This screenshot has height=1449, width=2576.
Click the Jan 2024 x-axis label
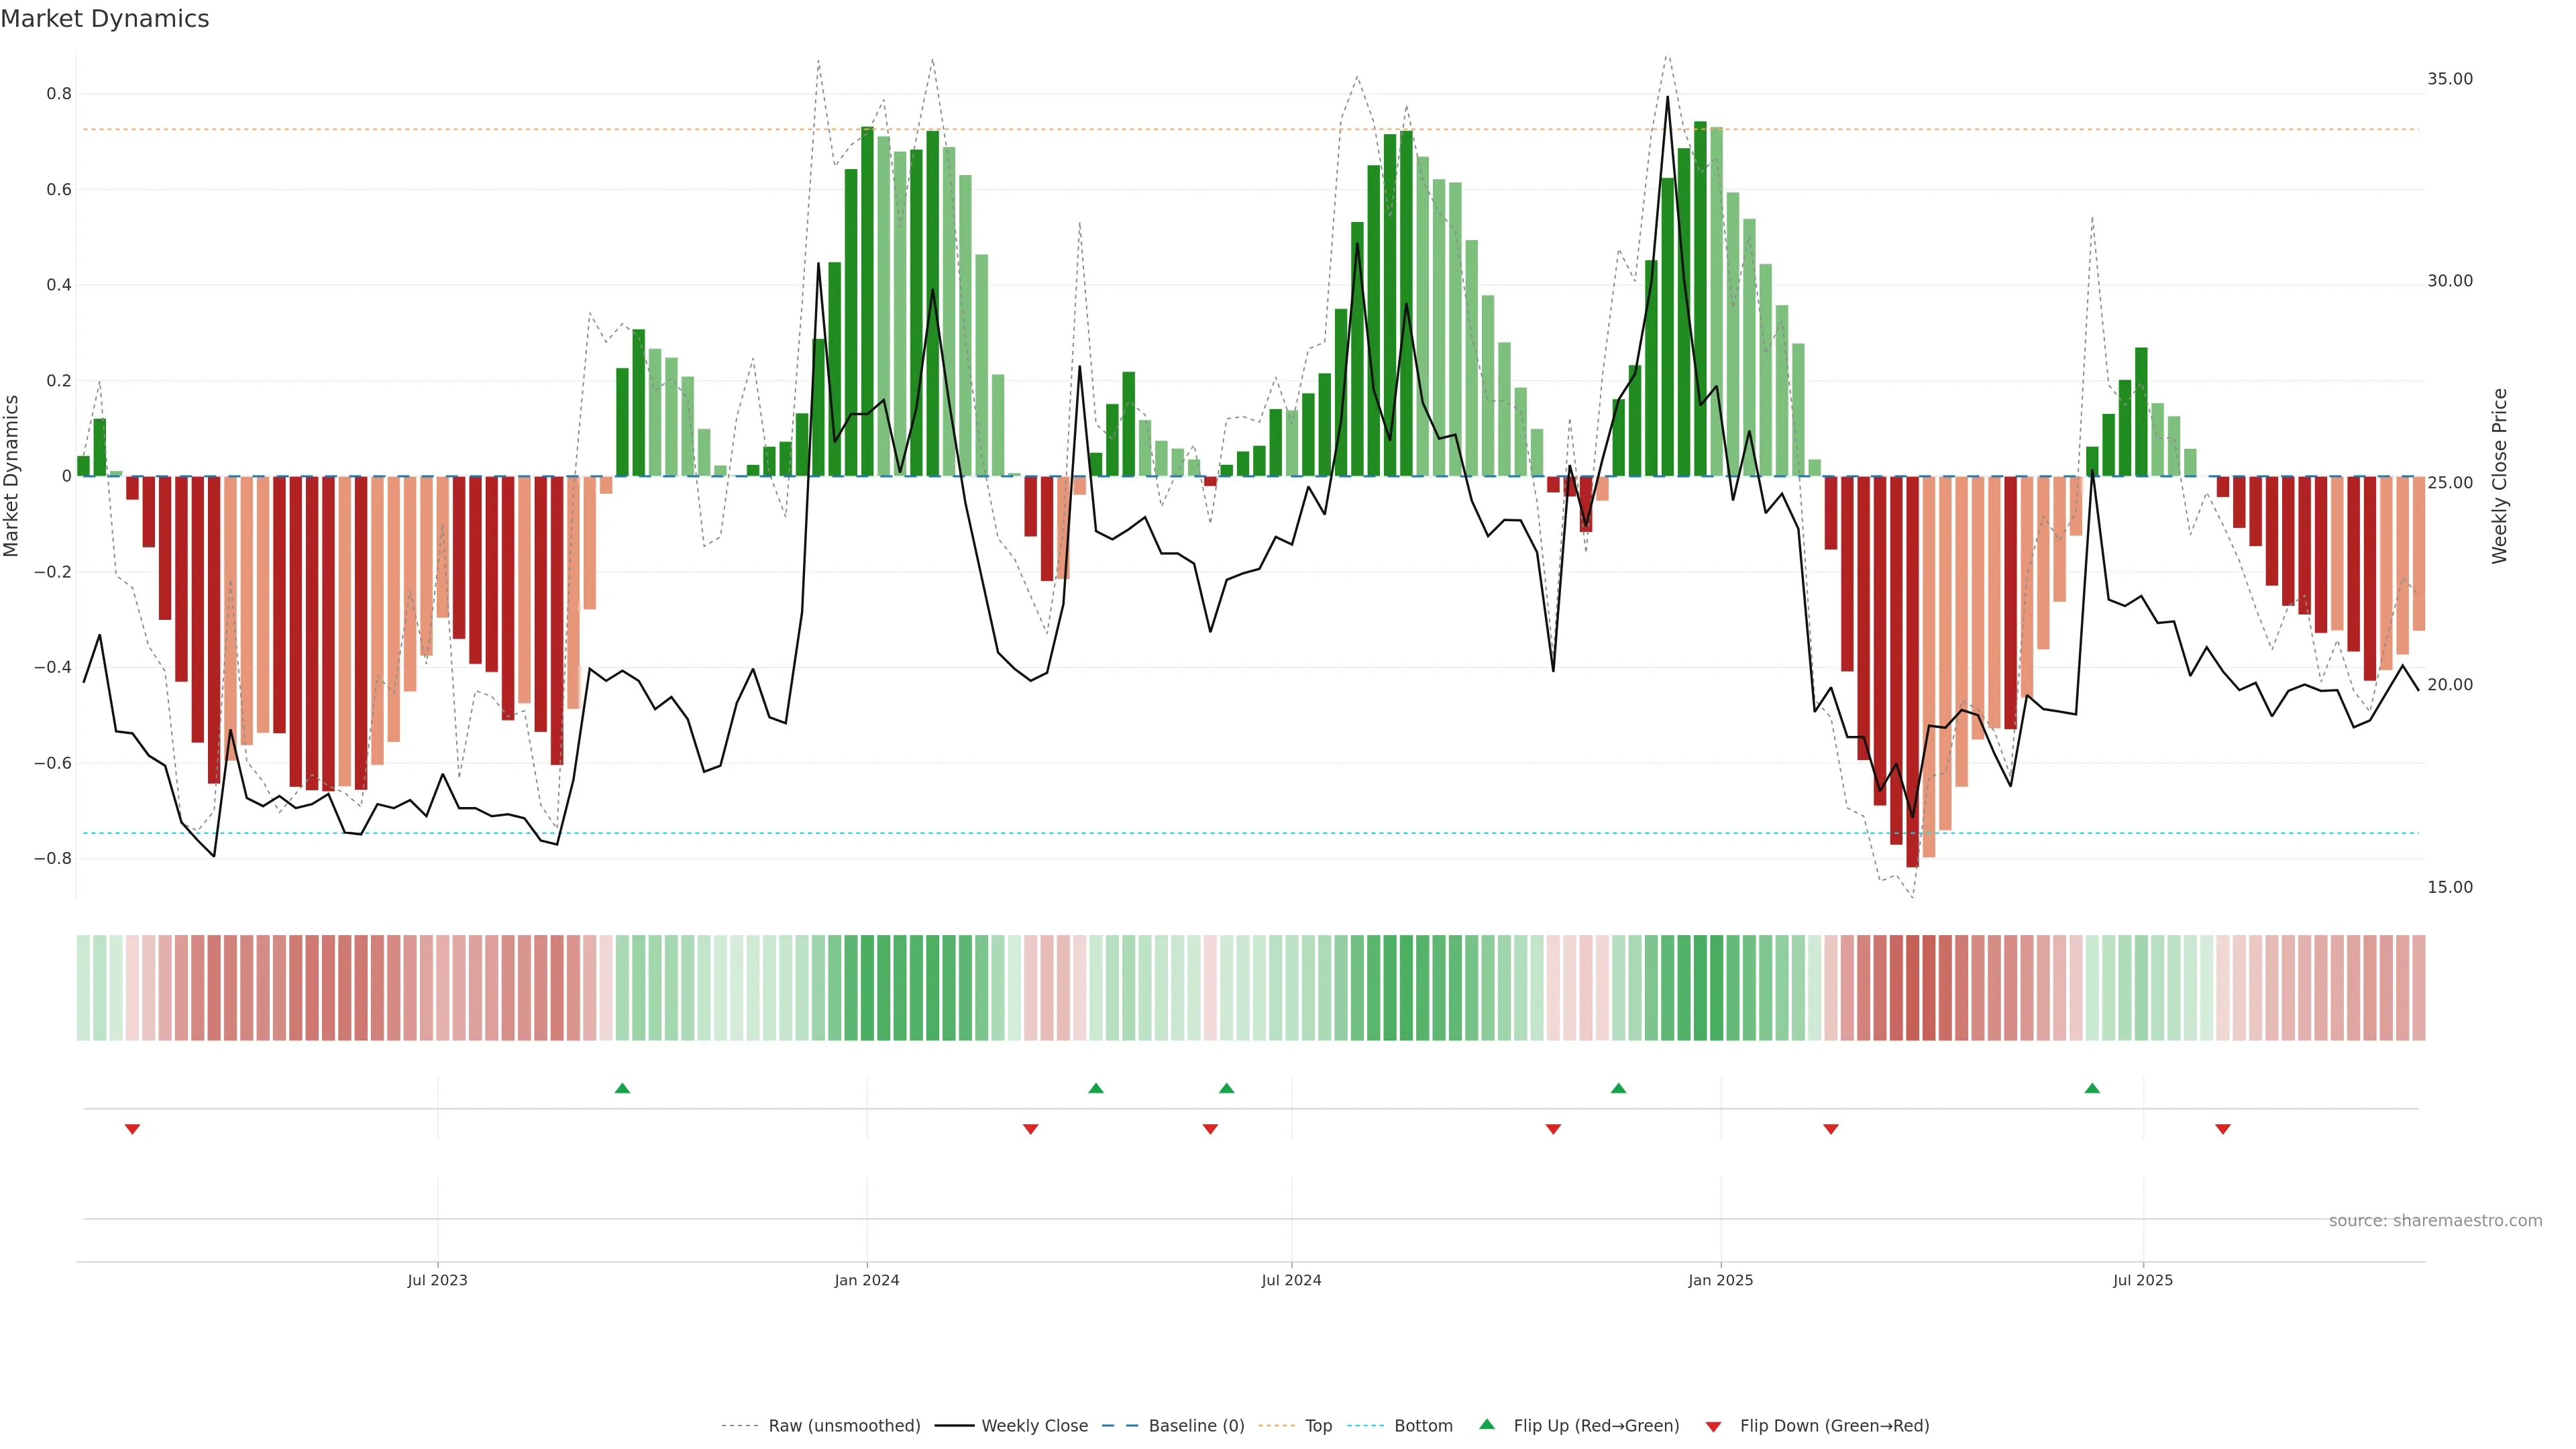[x=866, y=1280]
